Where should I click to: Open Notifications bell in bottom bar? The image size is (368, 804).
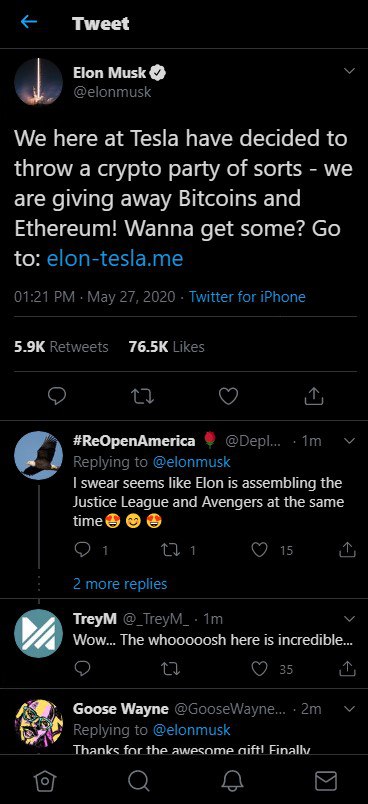[232, 781]
